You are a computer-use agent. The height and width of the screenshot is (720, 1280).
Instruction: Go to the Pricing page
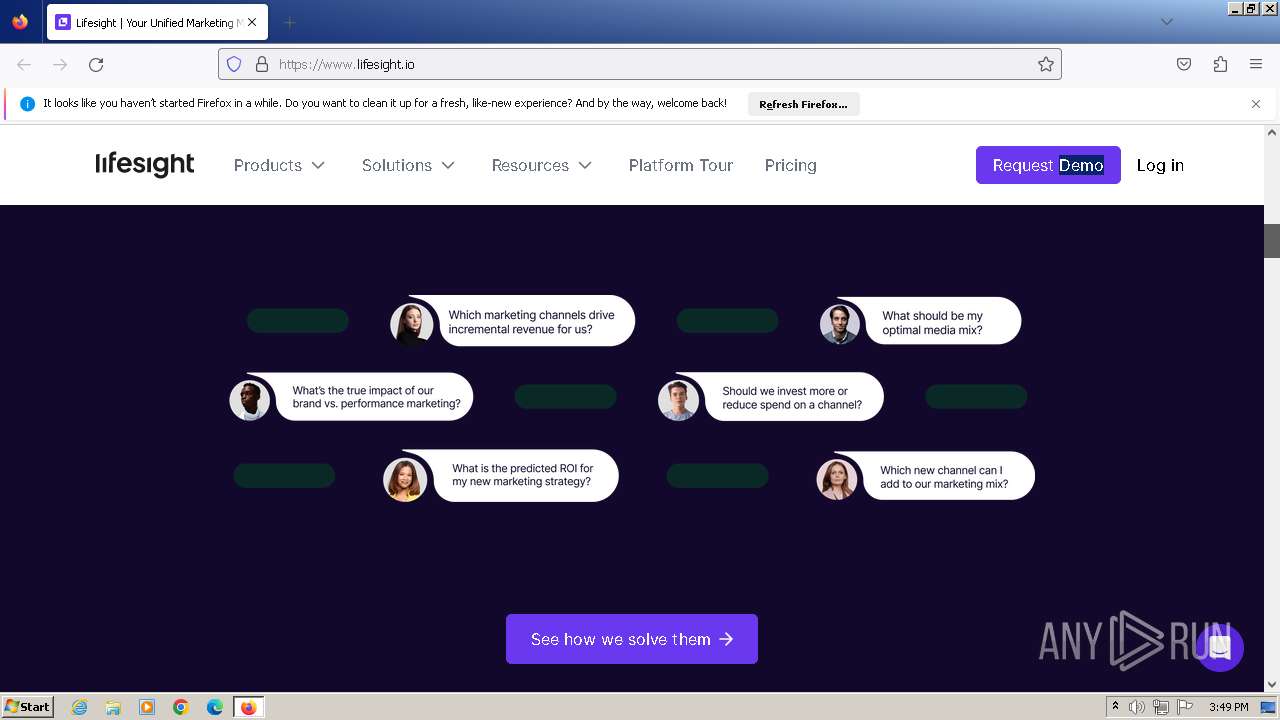click(790, 165)
